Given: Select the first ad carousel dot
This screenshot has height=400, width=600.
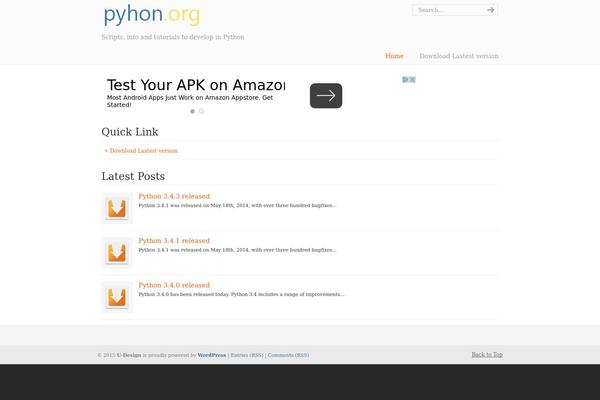Looking at the screenshot, I should point(192,111).
